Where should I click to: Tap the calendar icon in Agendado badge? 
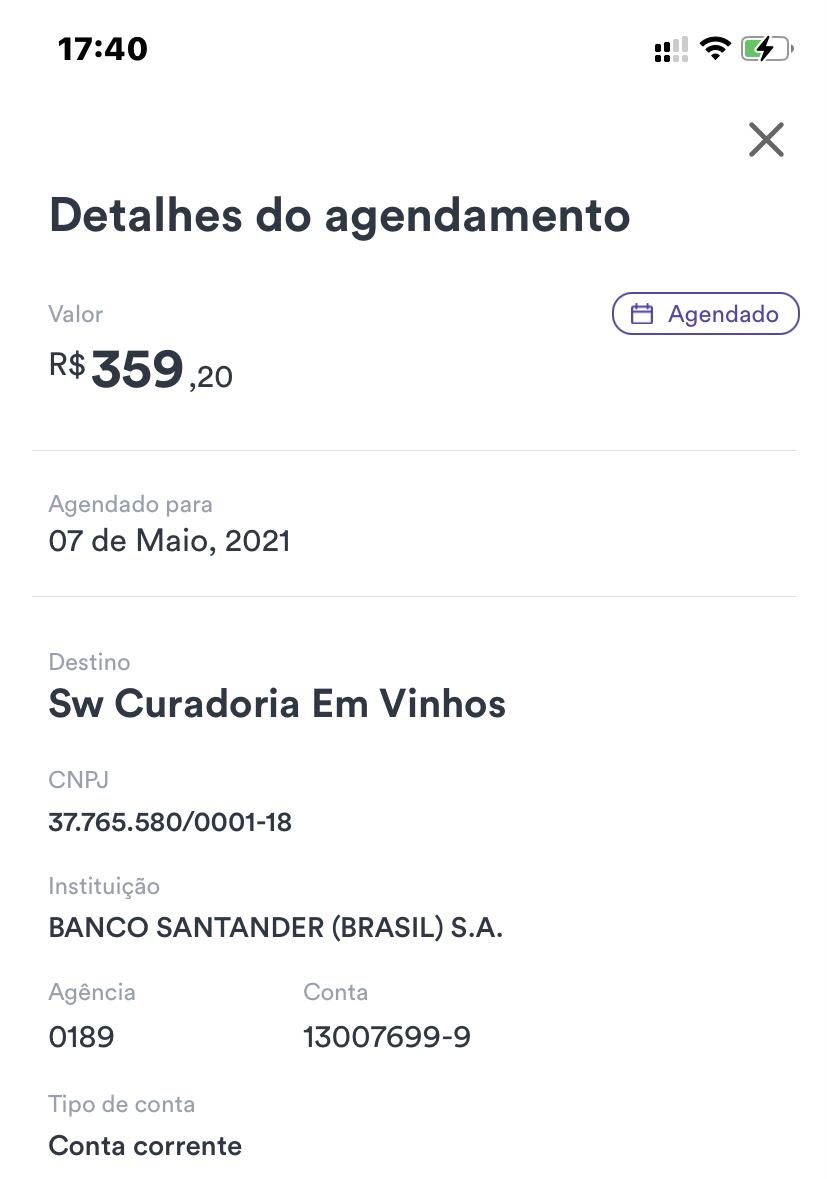click(642, 314)
